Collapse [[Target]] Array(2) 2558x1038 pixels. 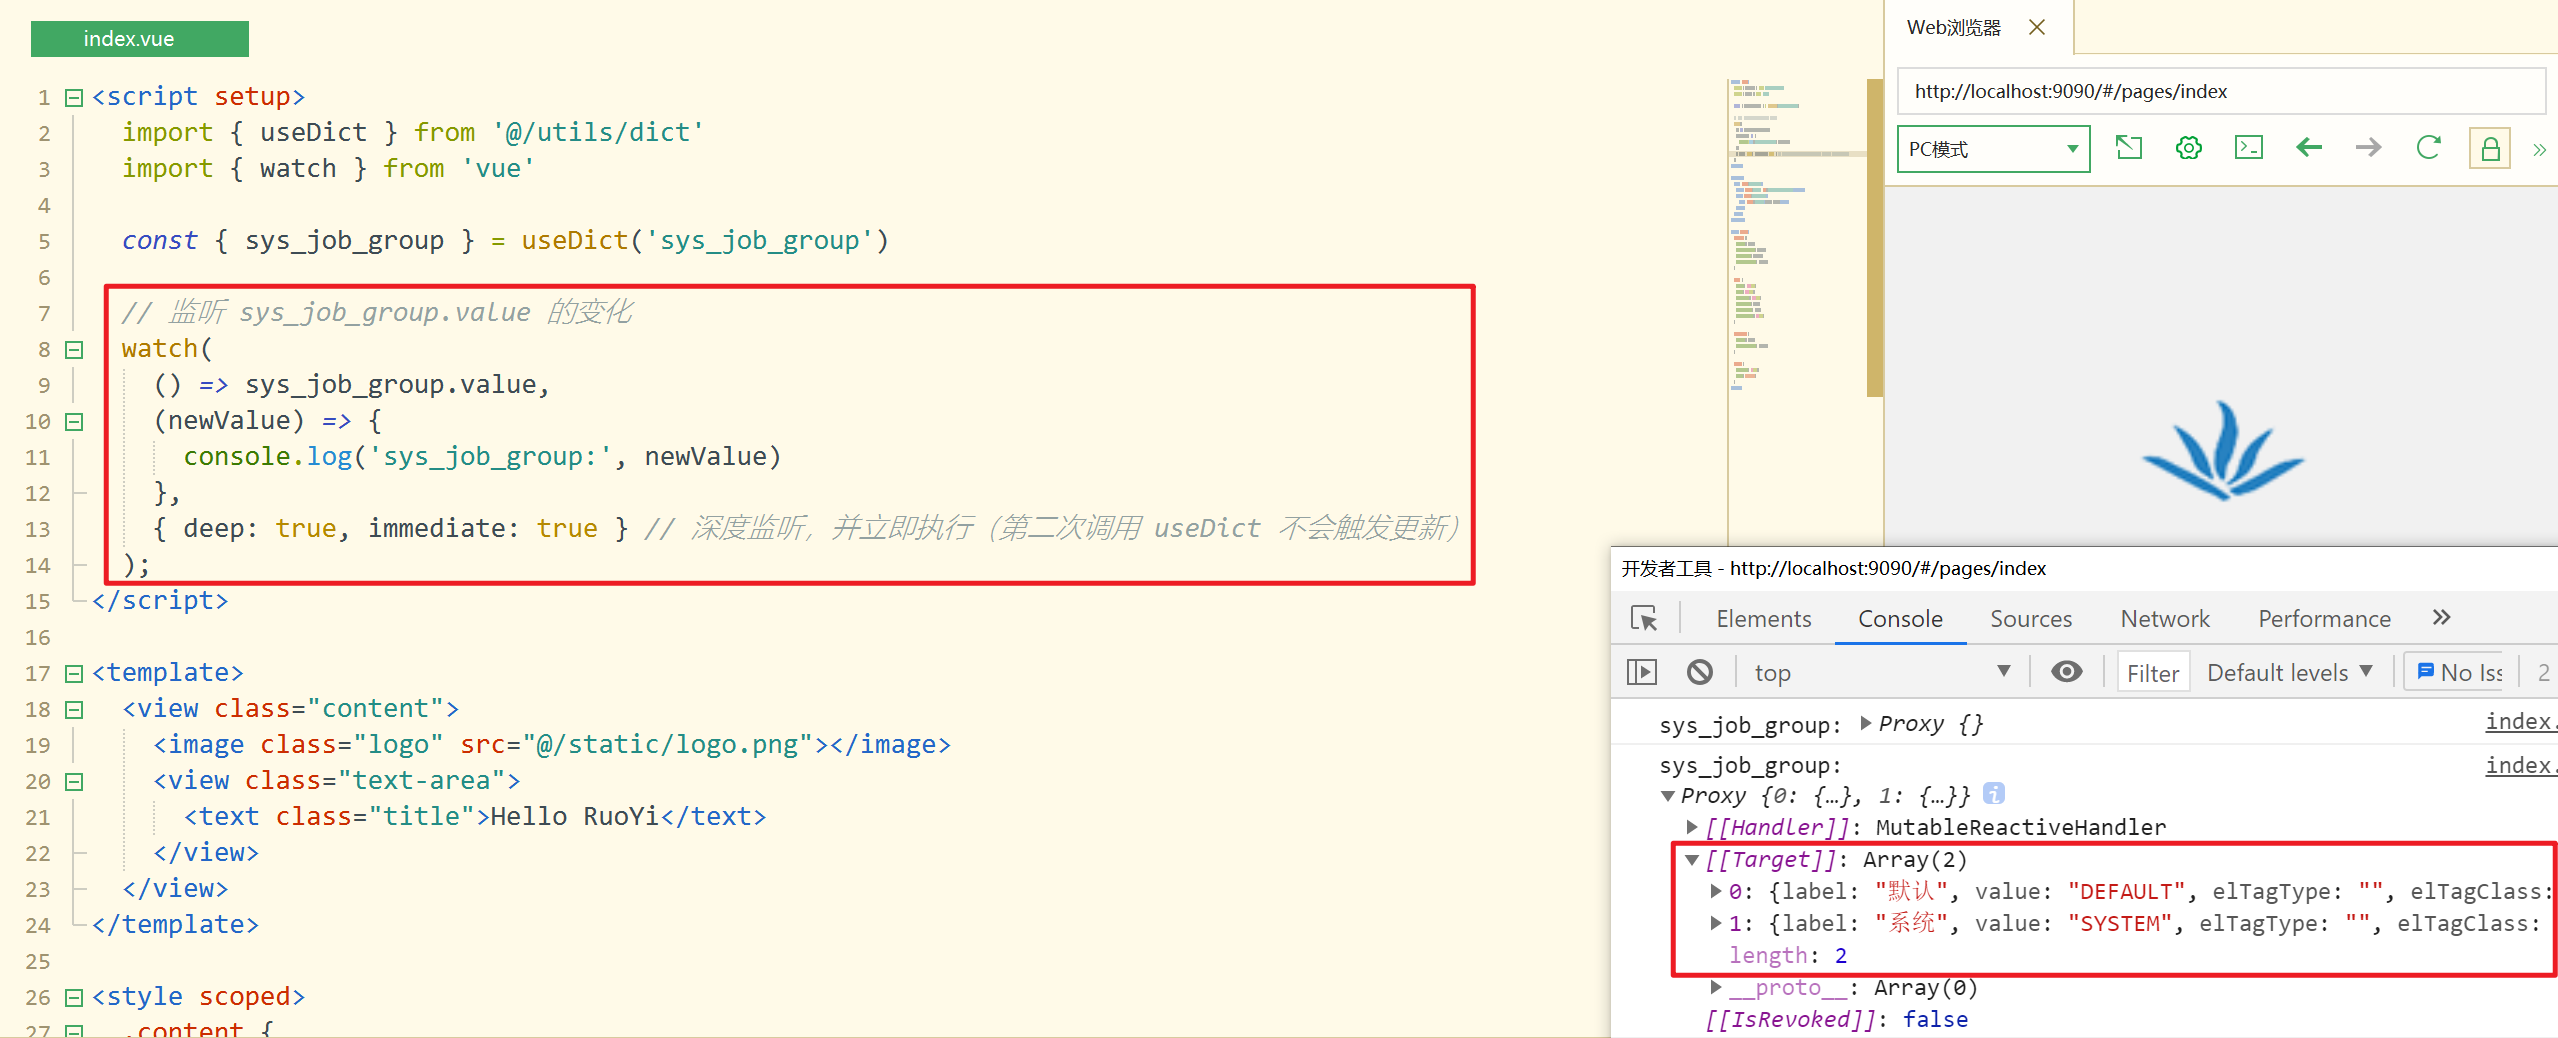tap(1692, 859)
